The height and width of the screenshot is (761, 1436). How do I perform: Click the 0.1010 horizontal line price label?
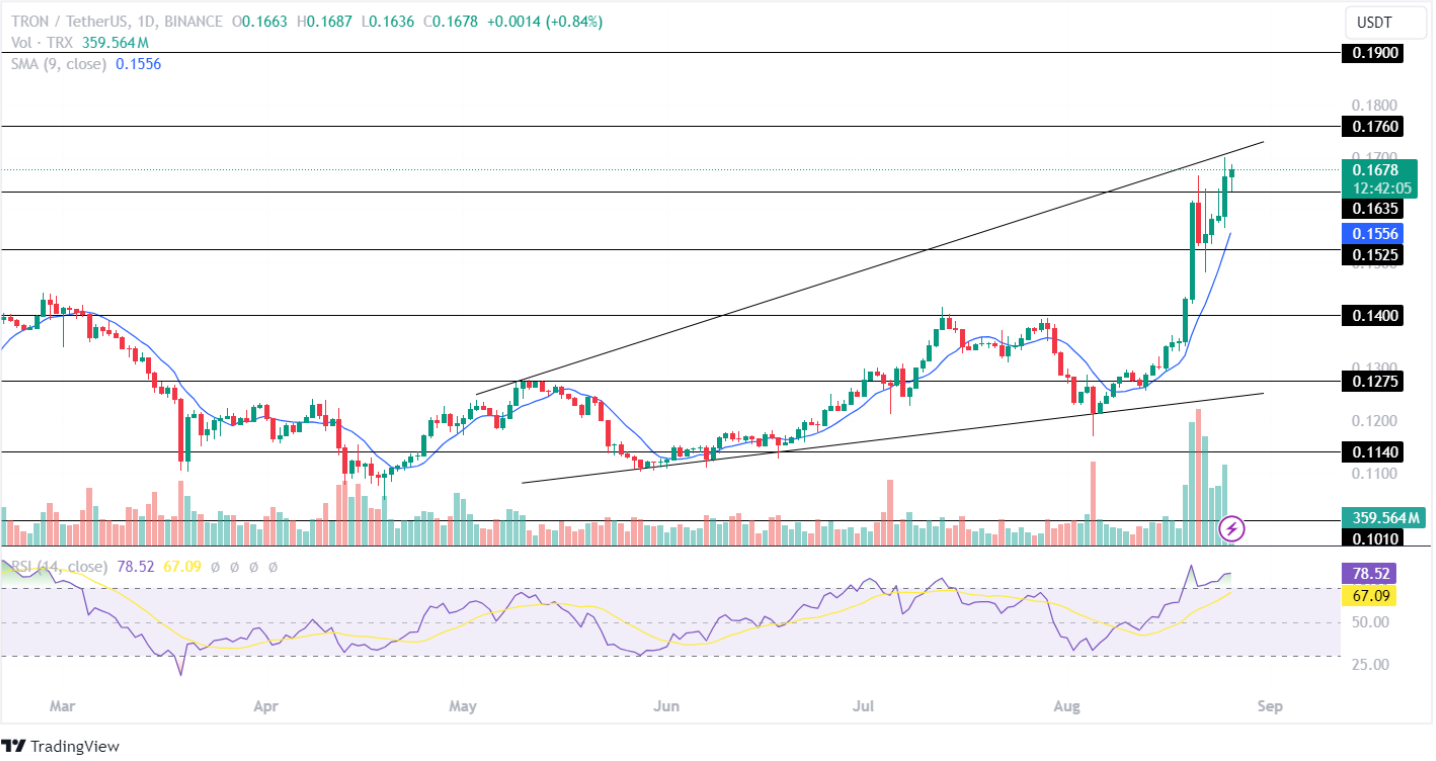tap(1371, 538)
